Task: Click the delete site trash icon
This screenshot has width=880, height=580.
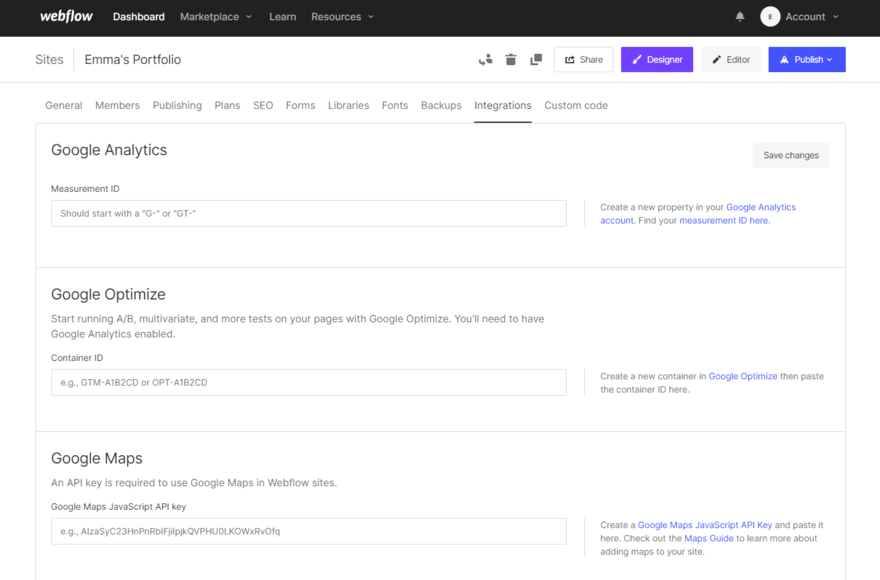Action: pyautogui.click(x=511, y=60)
